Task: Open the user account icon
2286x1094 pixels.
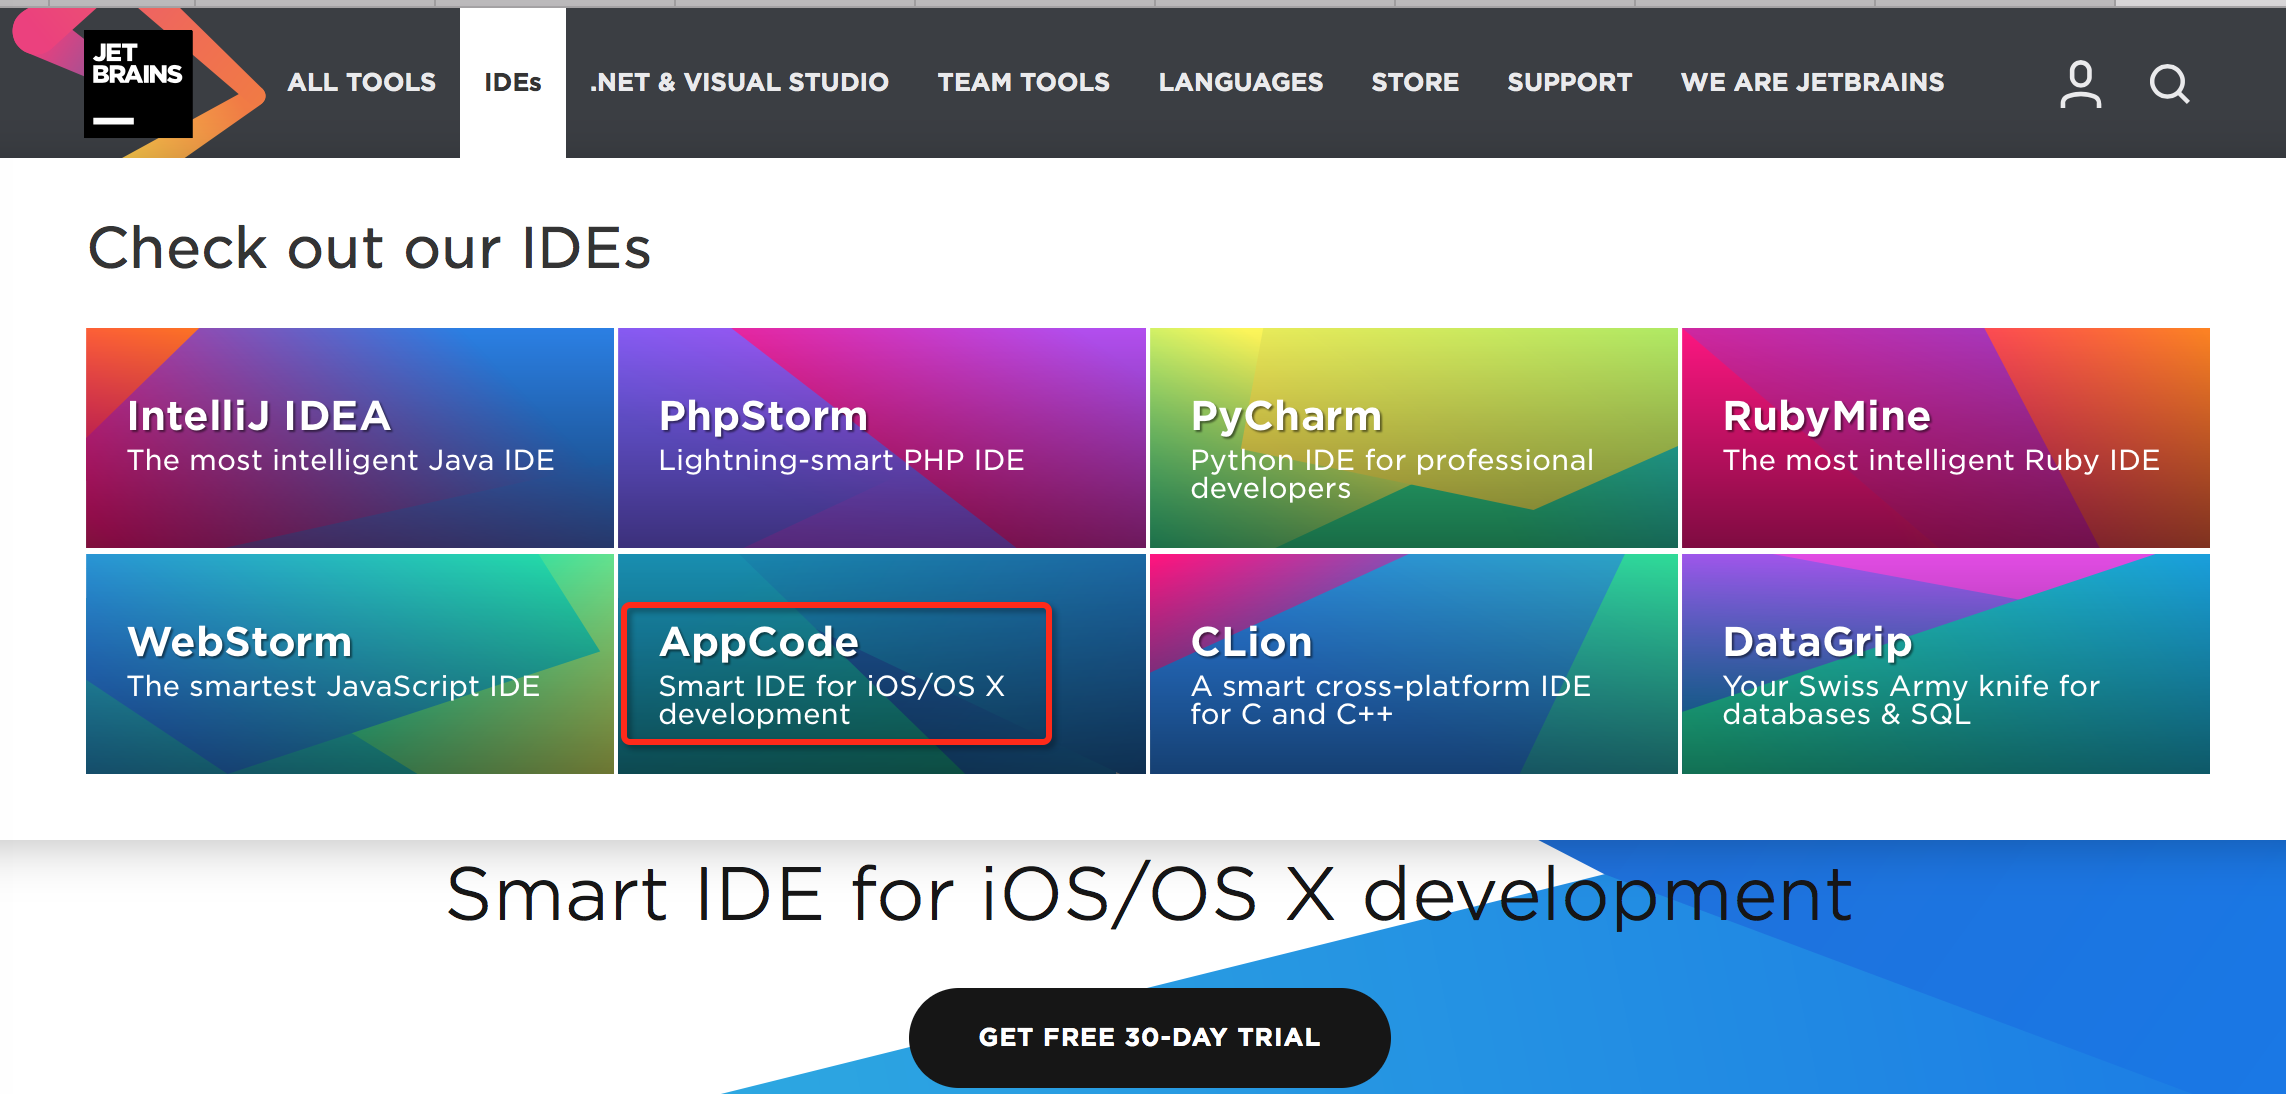Action: [2080, 84]
